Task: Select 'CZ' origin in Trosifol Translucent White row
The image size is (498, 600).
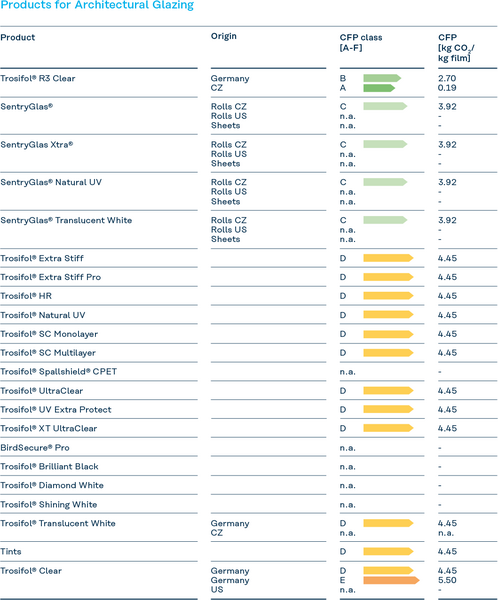Action: tap(217, 533)
